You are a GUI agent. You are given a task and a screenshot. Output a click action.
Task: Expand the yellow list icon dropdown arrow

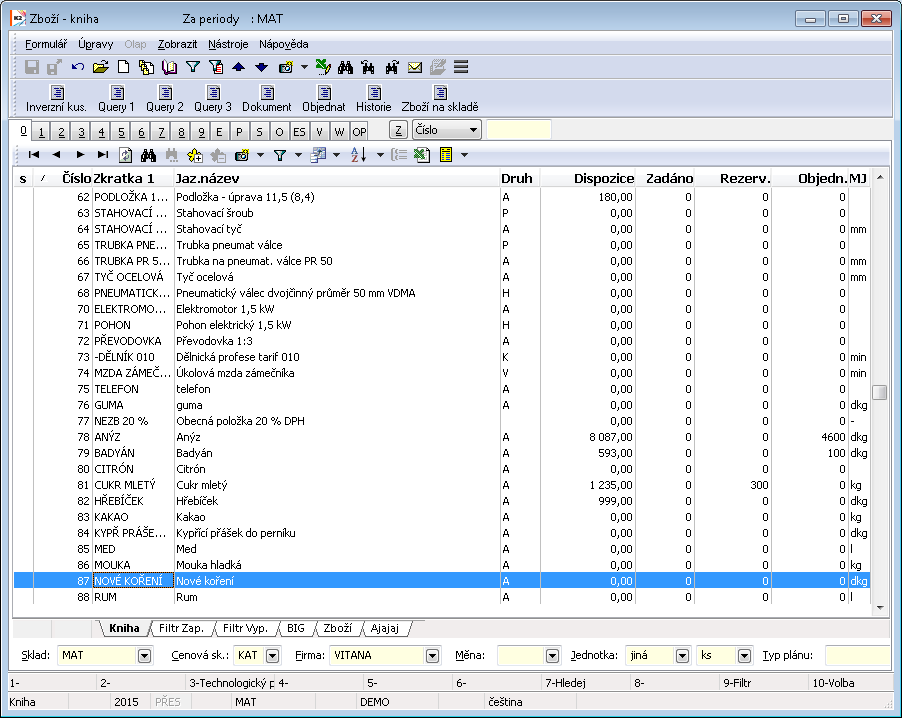point(464,155)
